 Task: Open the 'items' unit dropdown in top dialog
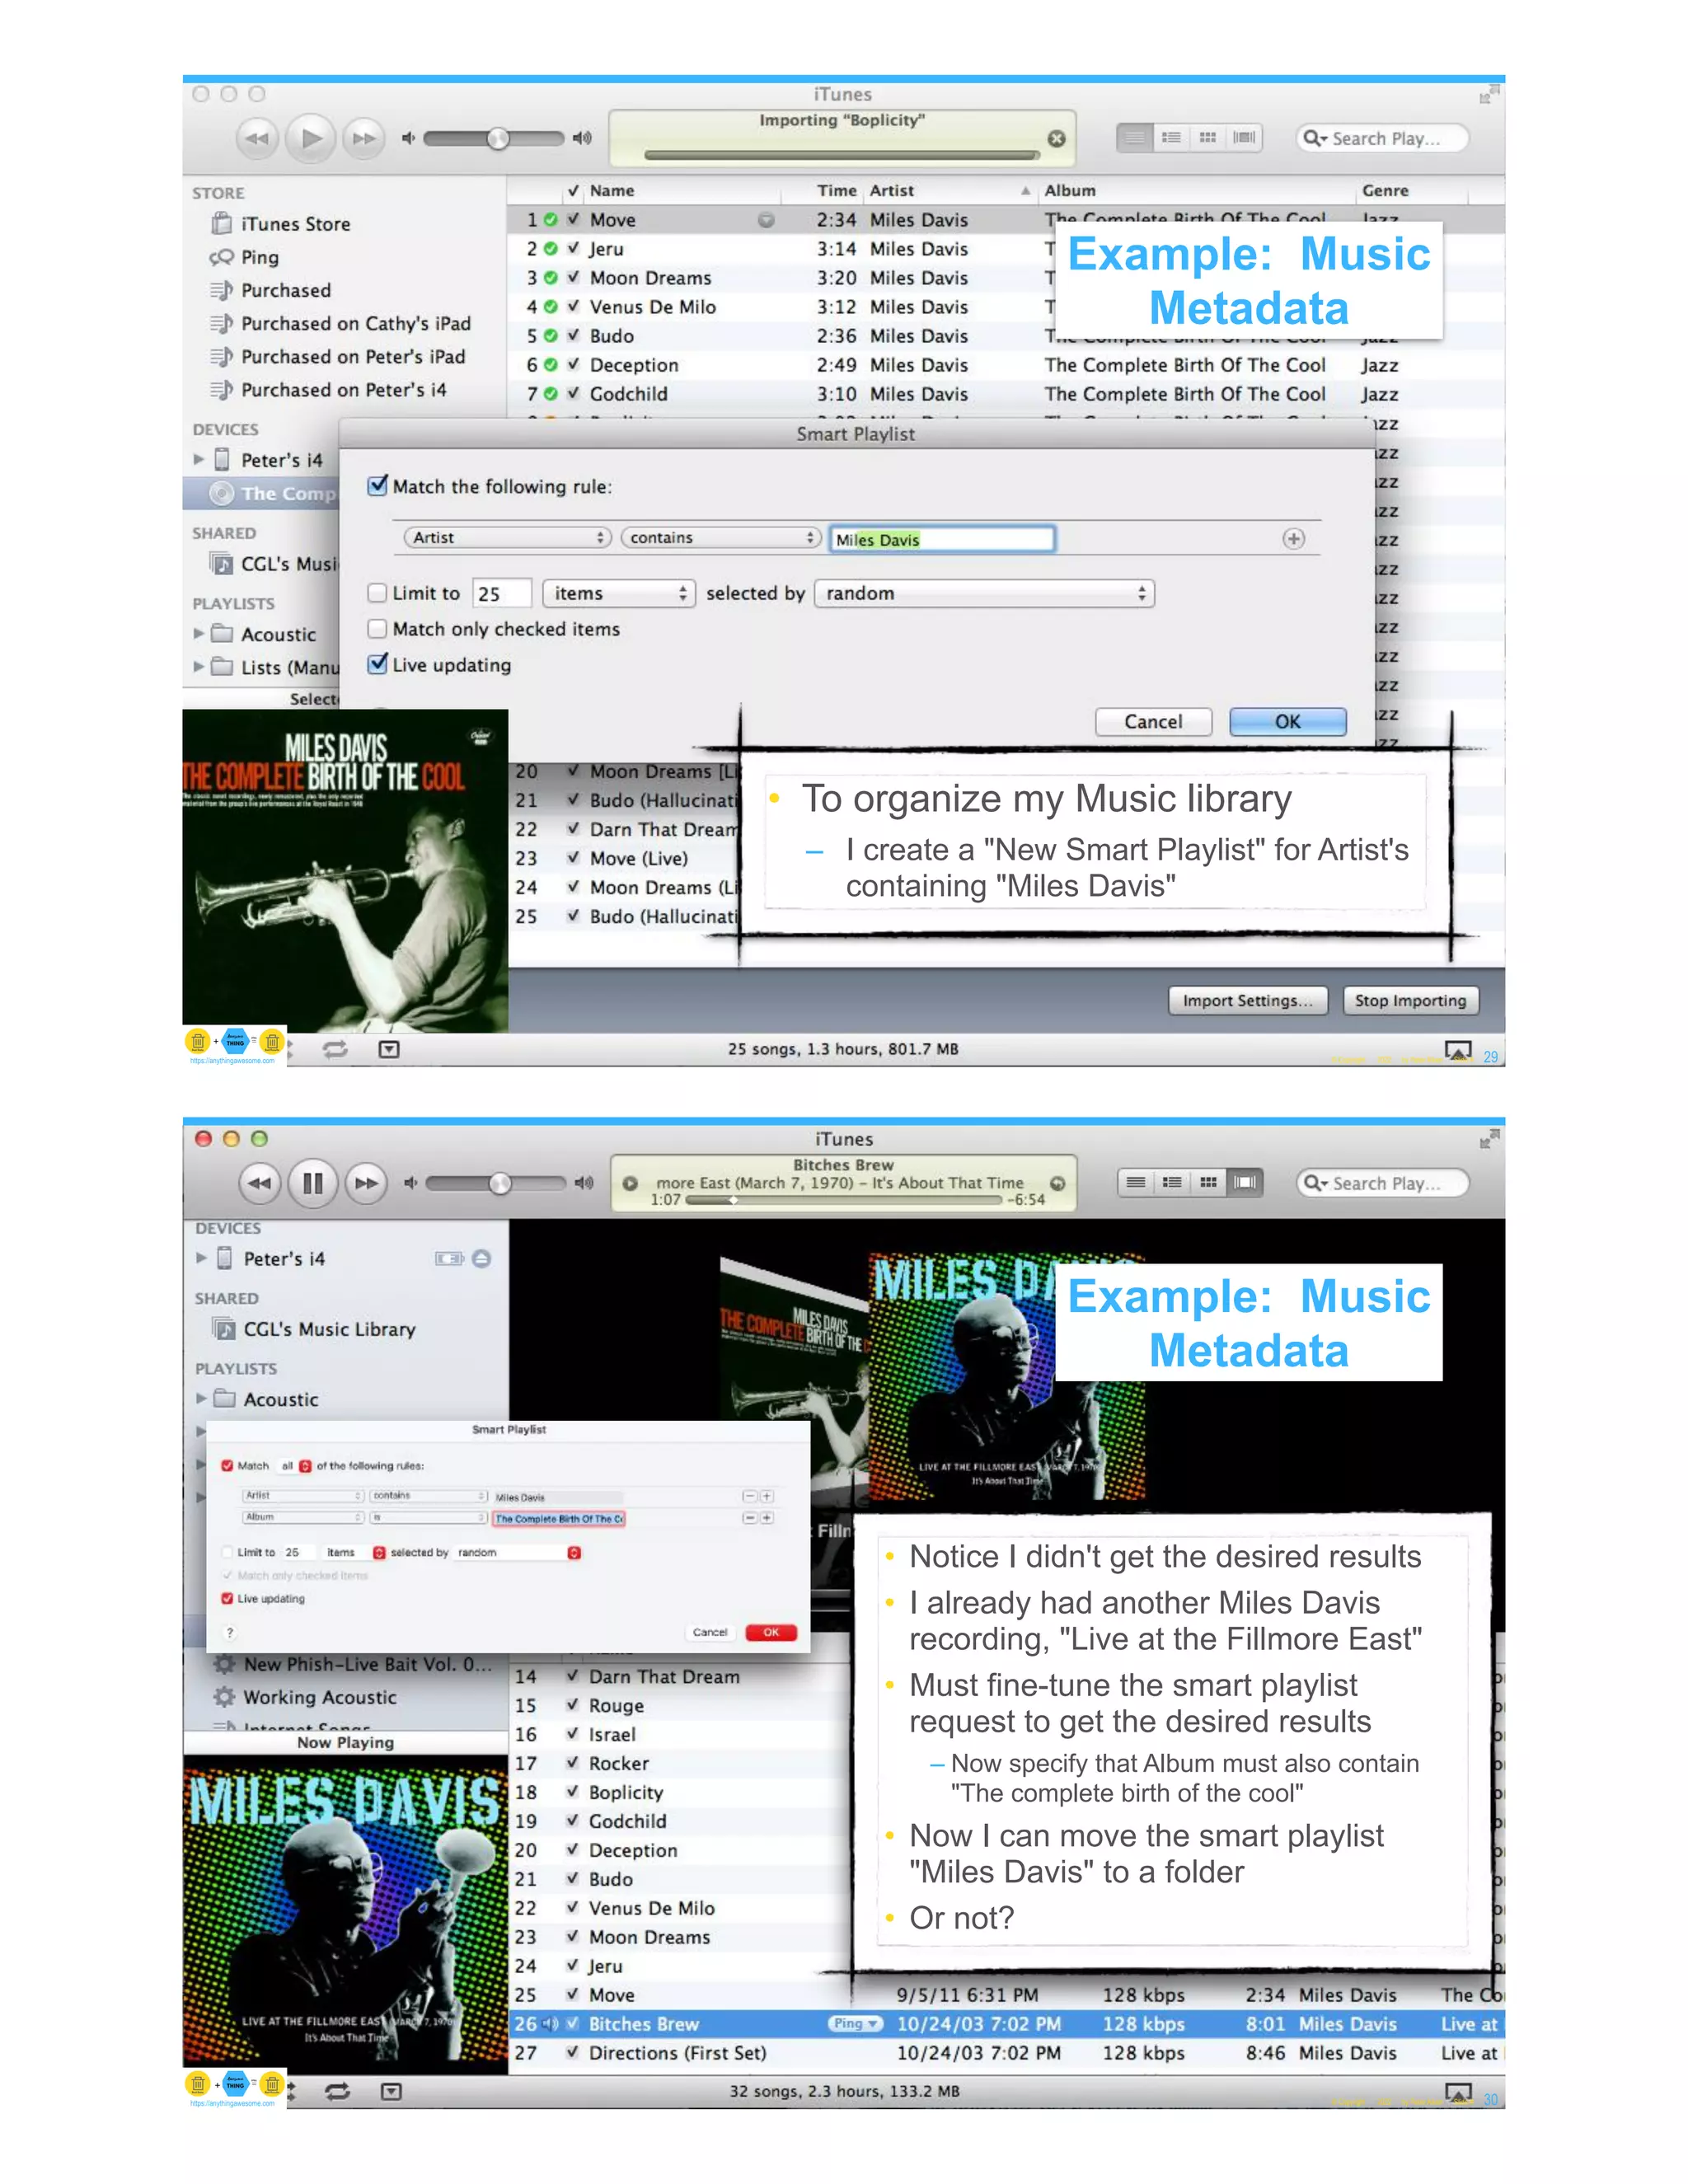pyautogui.click(x=618, y=593)
